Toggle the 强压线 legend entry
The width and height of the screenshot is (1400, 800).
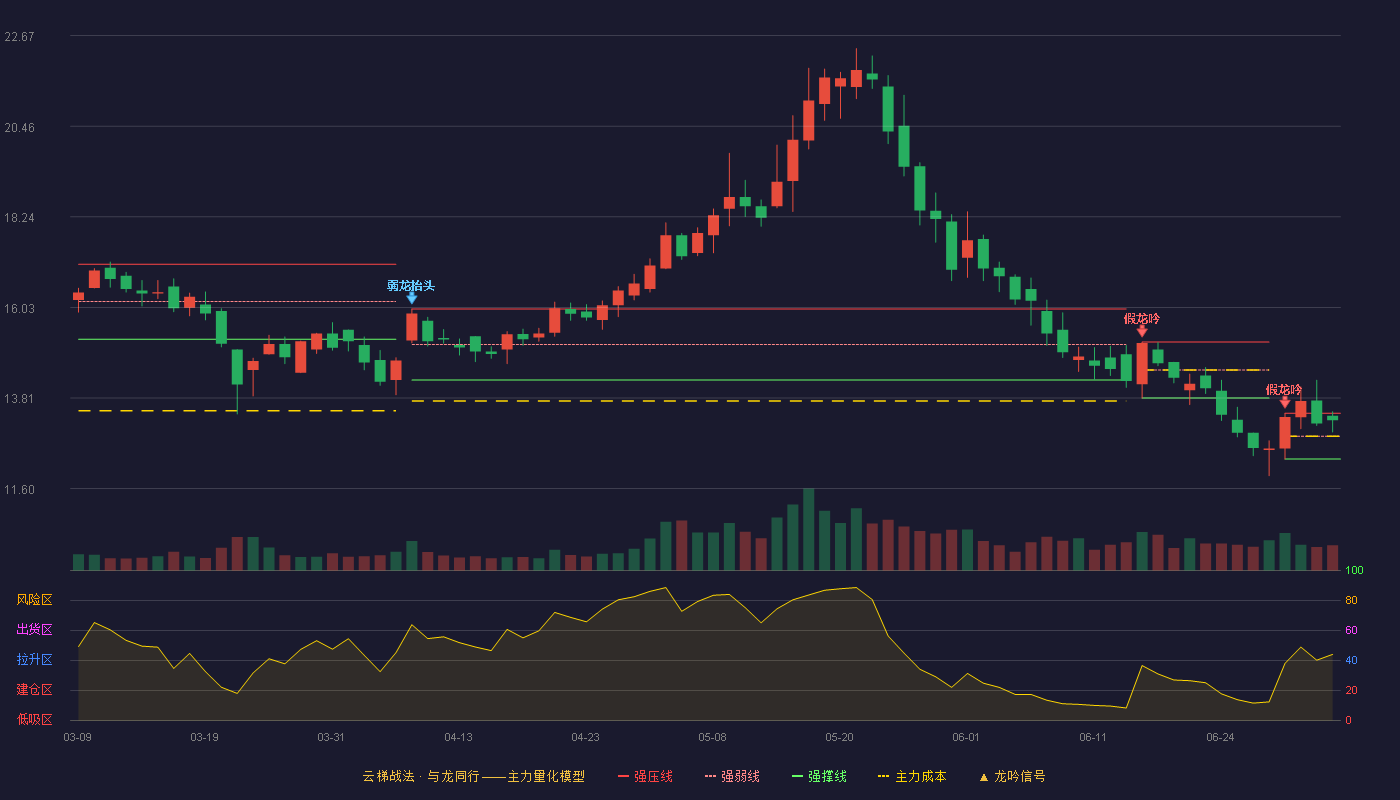pos(645,776)
